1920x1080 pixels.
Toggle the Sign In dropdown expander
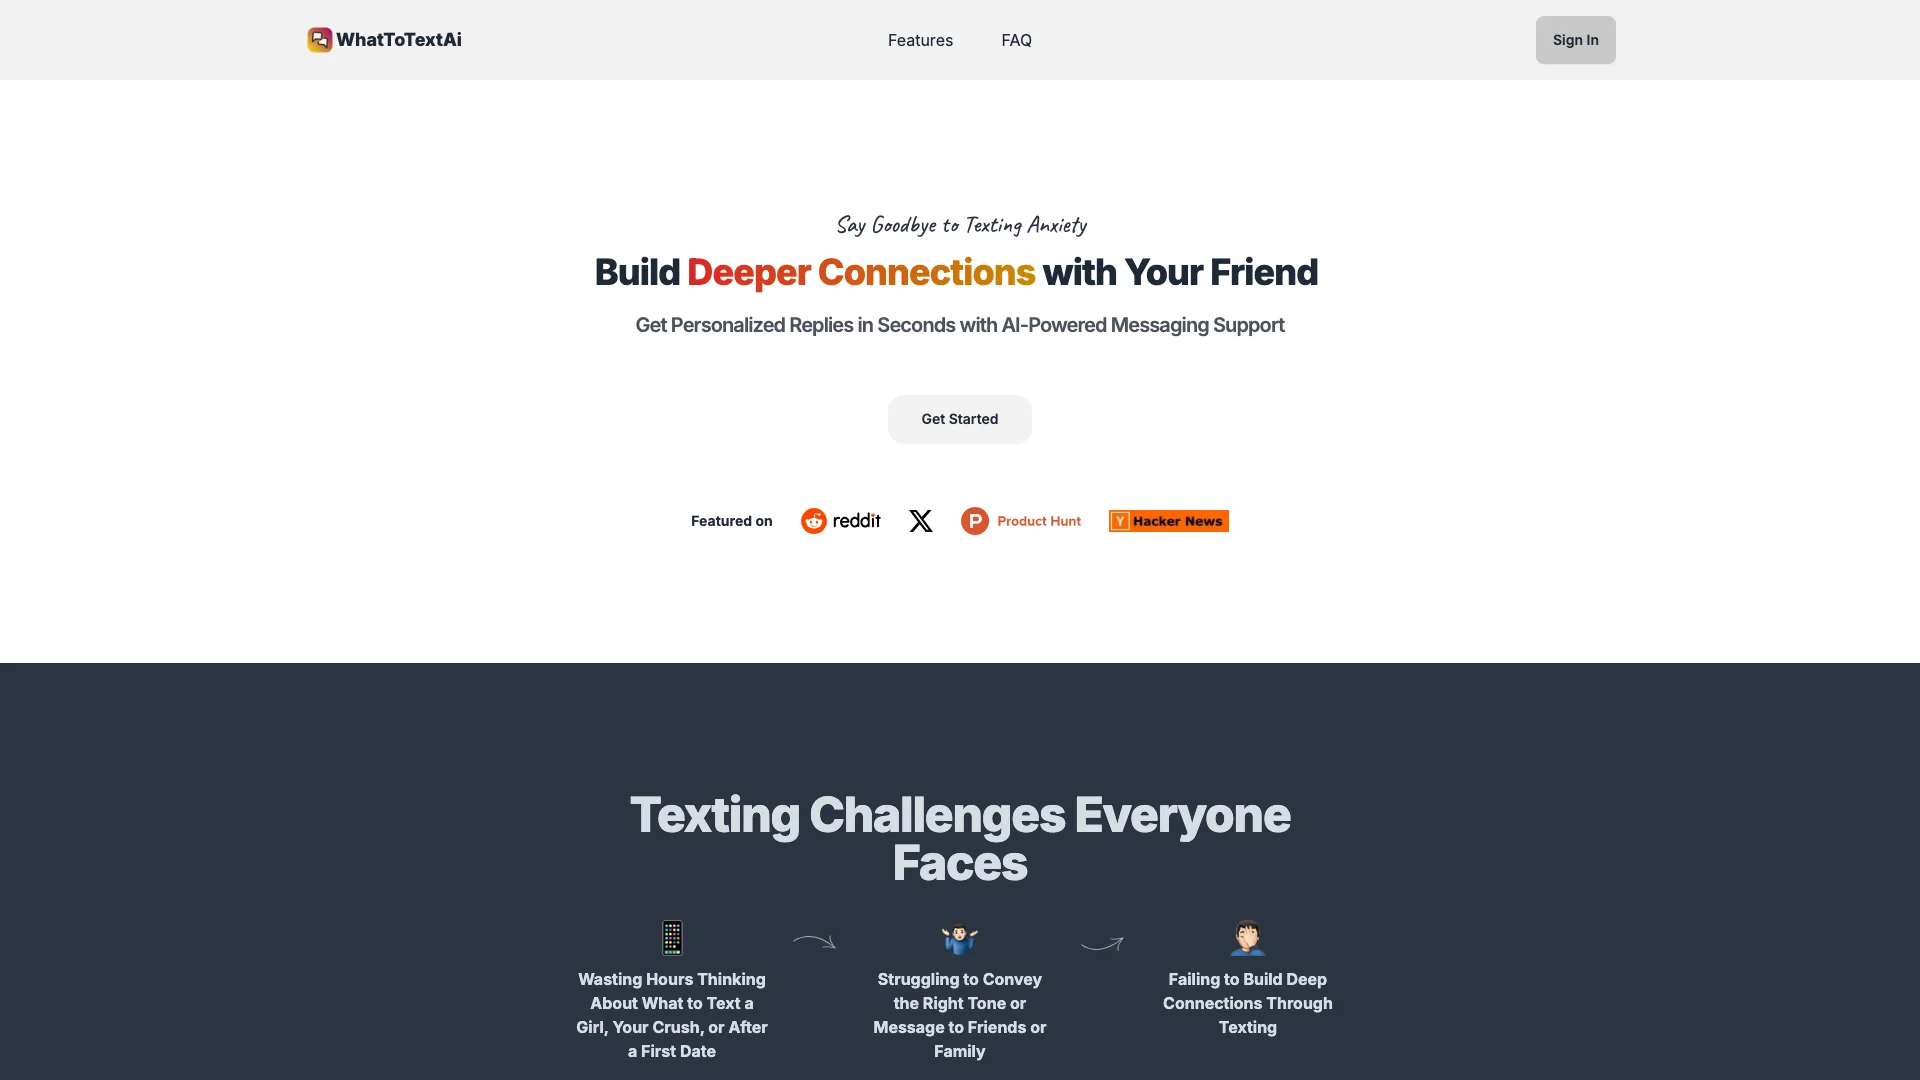(x=1576, y=40)
